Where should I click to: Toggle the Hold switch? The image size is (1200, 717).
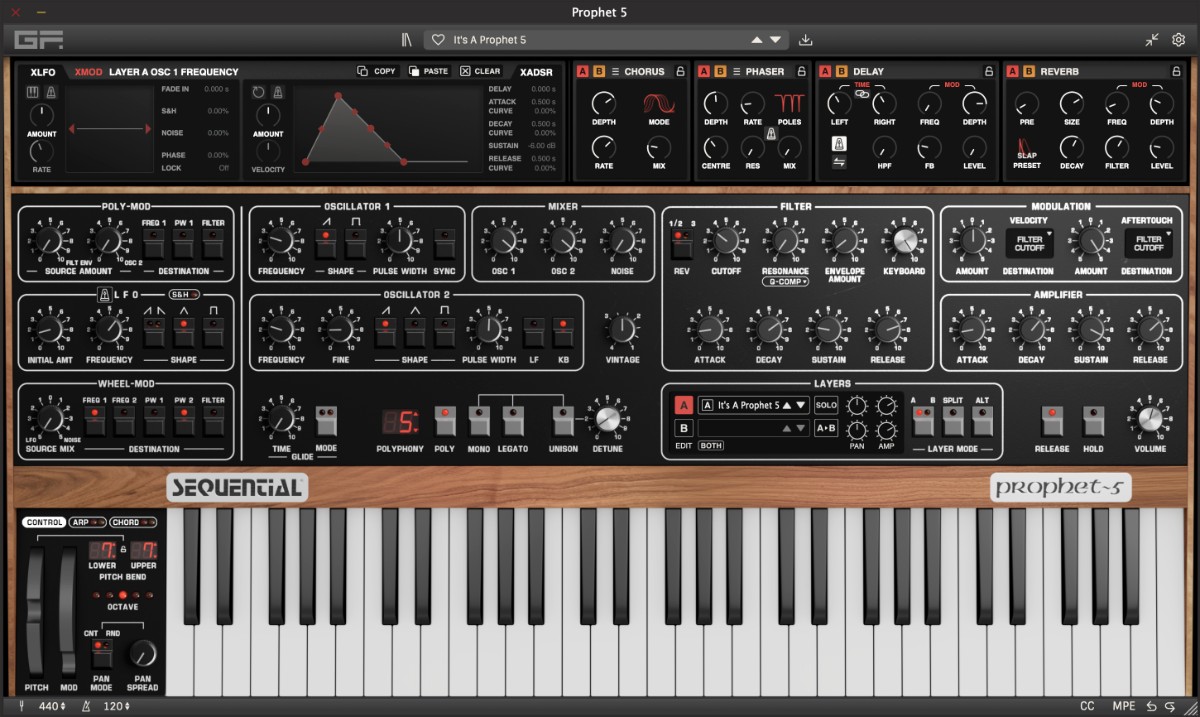(1094, 421)
